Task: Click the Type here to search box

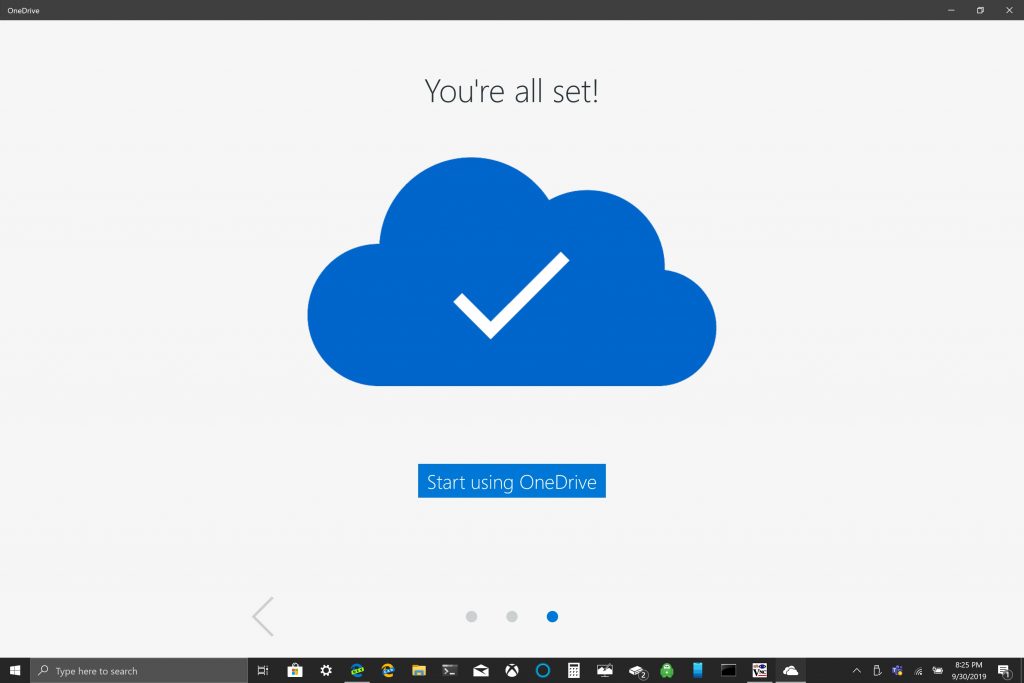Action: click(x=139, y=671)
